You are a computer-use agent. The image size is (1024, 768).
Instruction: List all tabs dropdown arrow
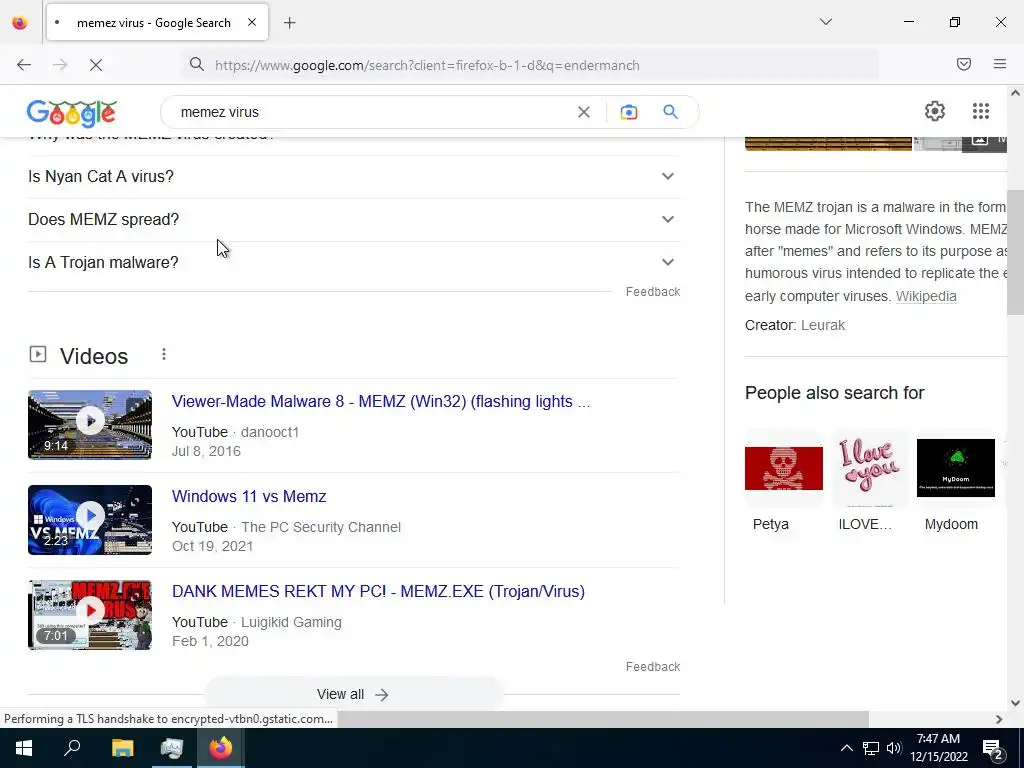tap(825, 22)
